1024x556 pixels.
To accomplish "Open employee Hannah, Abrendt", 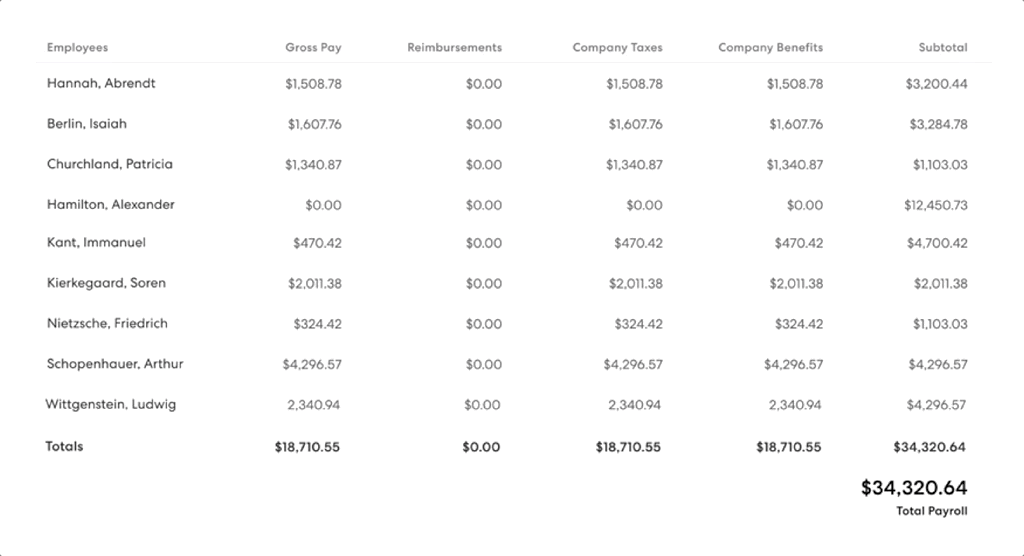I will [101, 84].
